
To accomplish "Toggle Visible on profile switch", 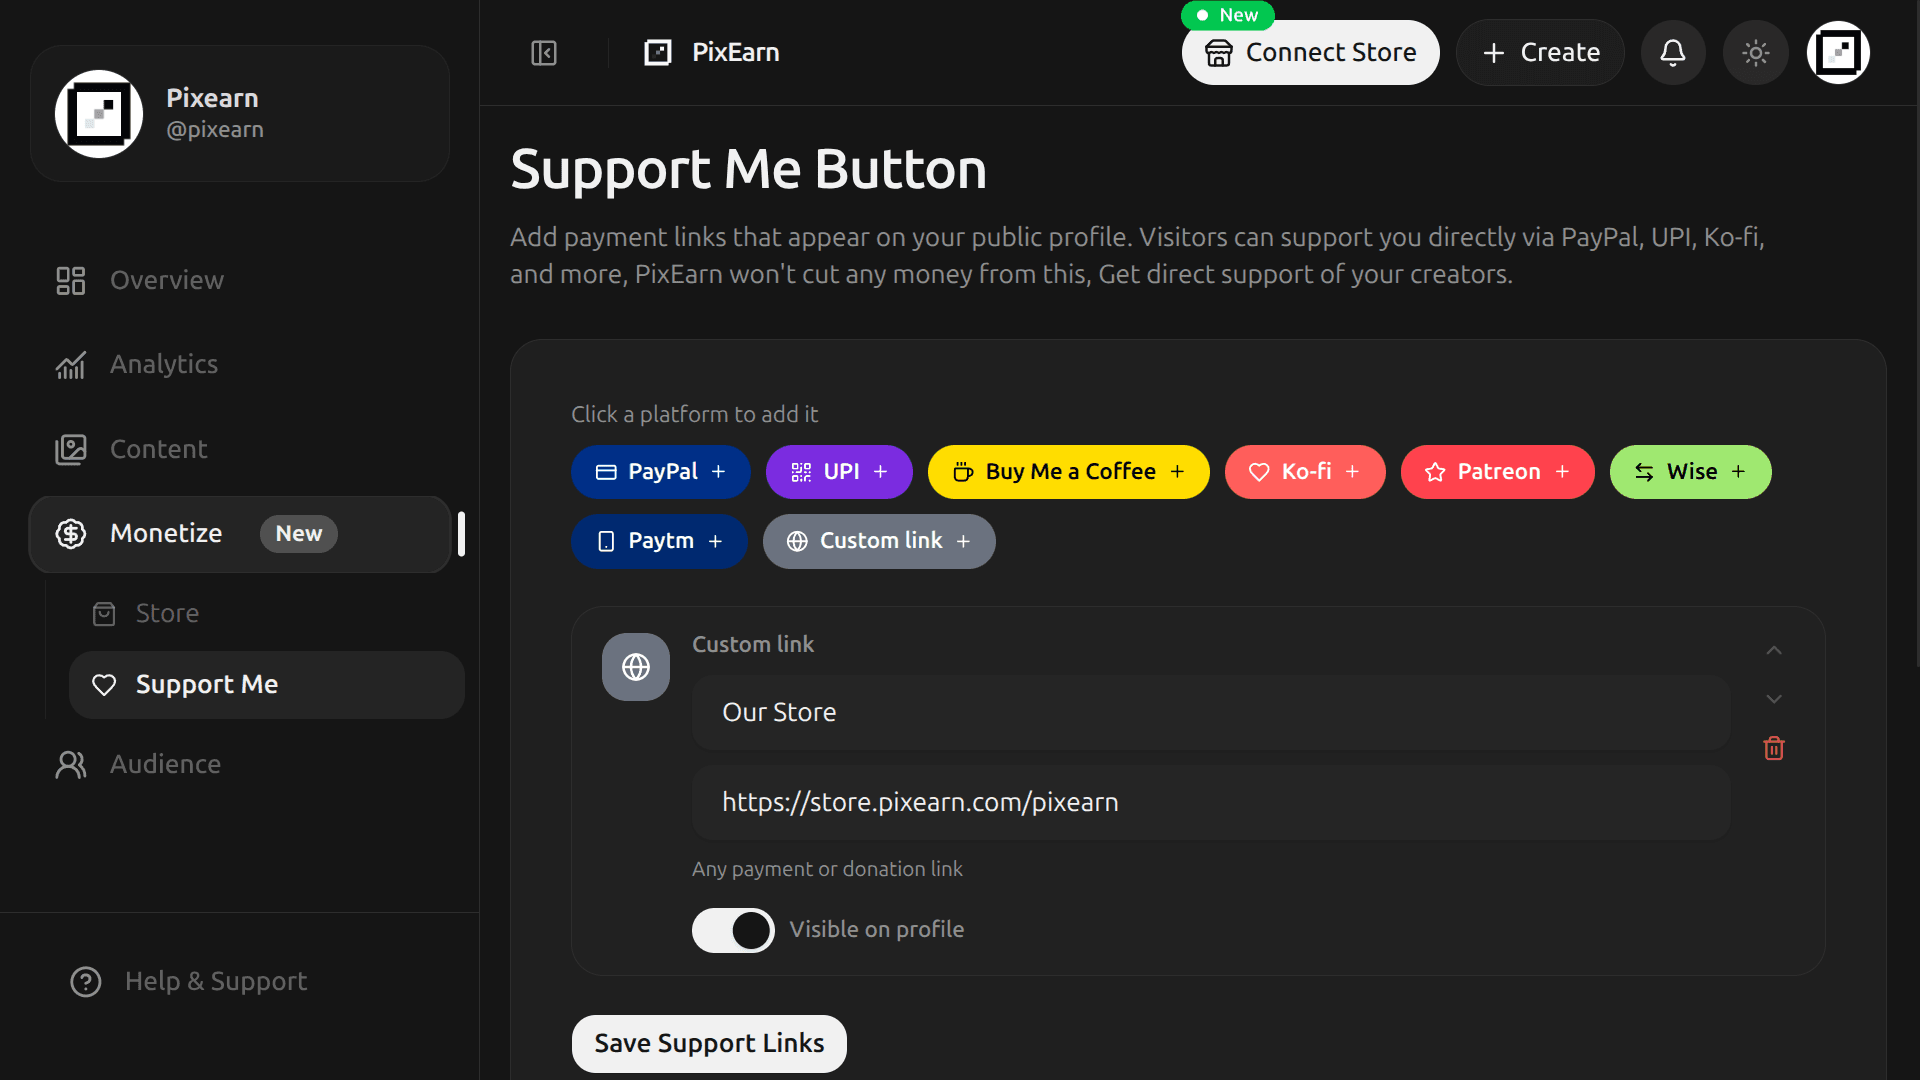I will tap(733, 930).
